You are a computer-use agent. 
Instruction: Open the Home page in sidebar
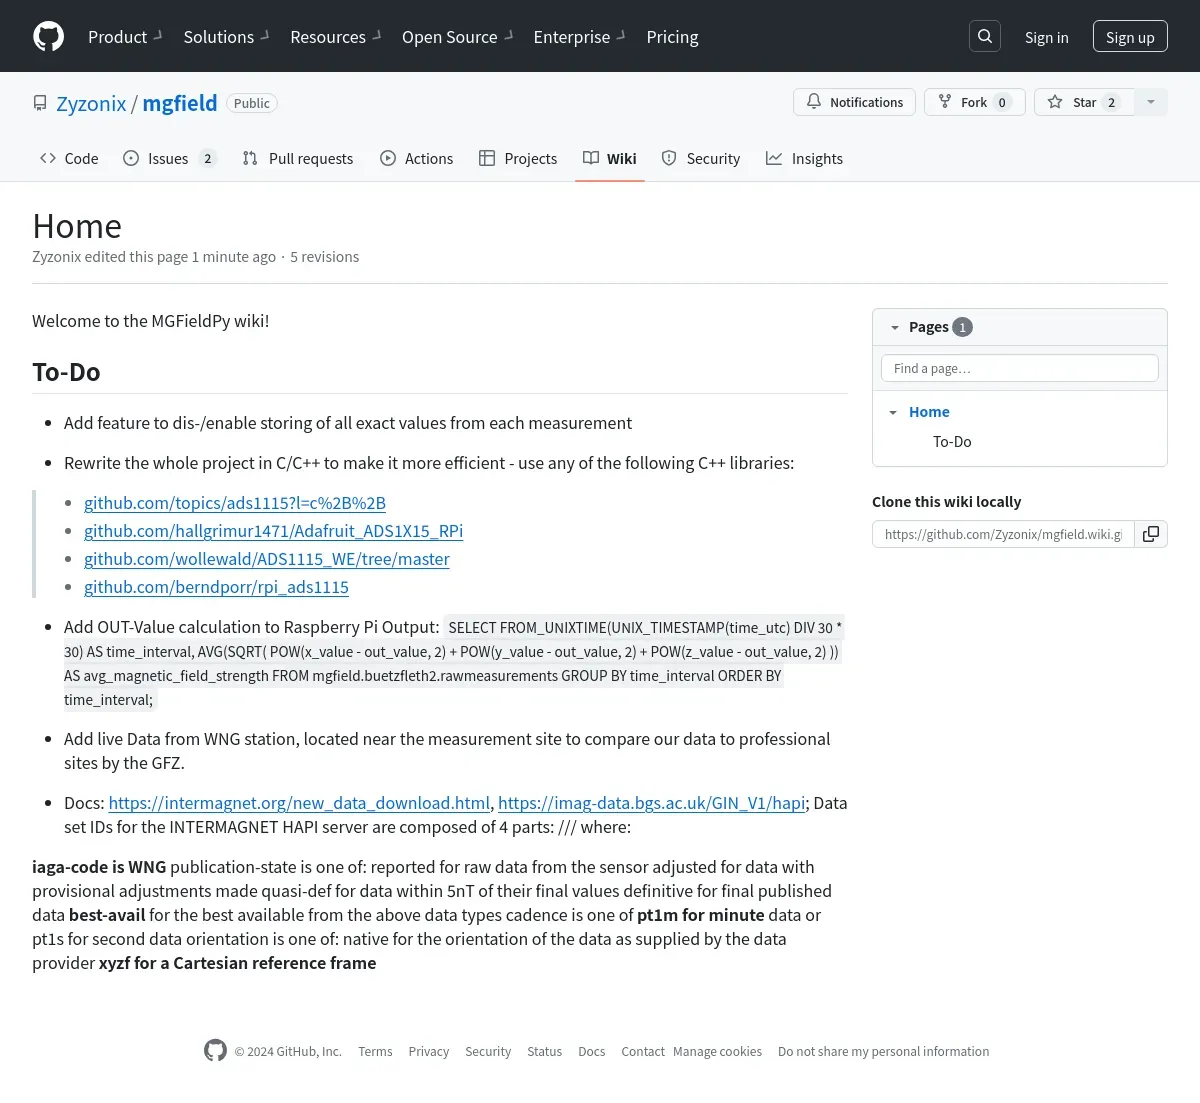(x=929, y=412)
